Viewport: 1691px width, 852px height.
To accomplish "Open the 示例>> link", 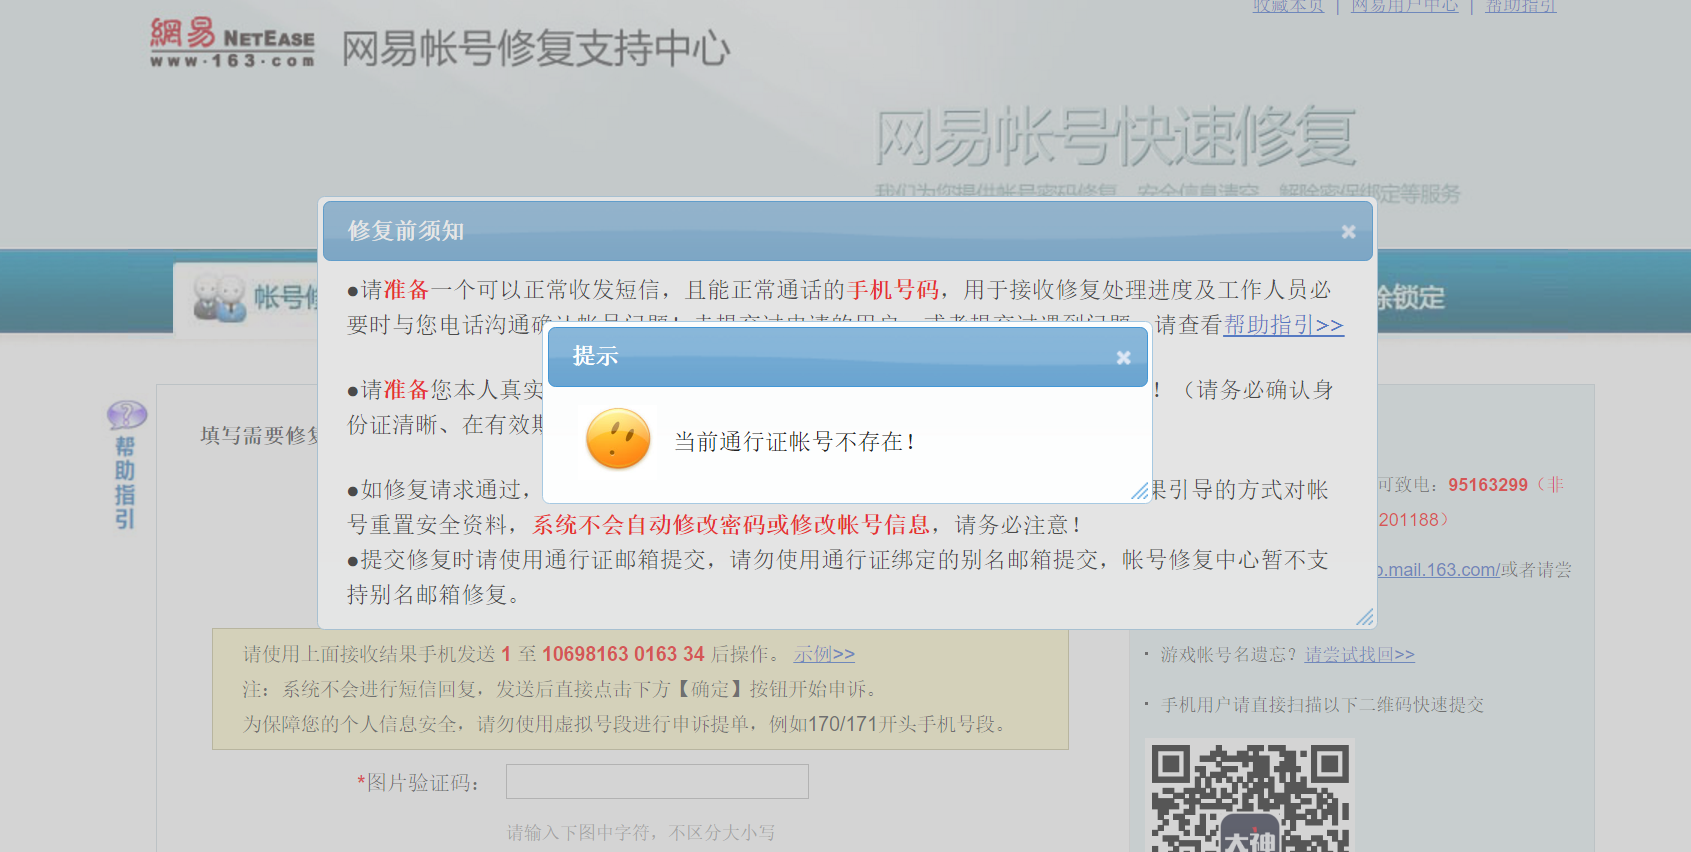I will pos(824,654).
